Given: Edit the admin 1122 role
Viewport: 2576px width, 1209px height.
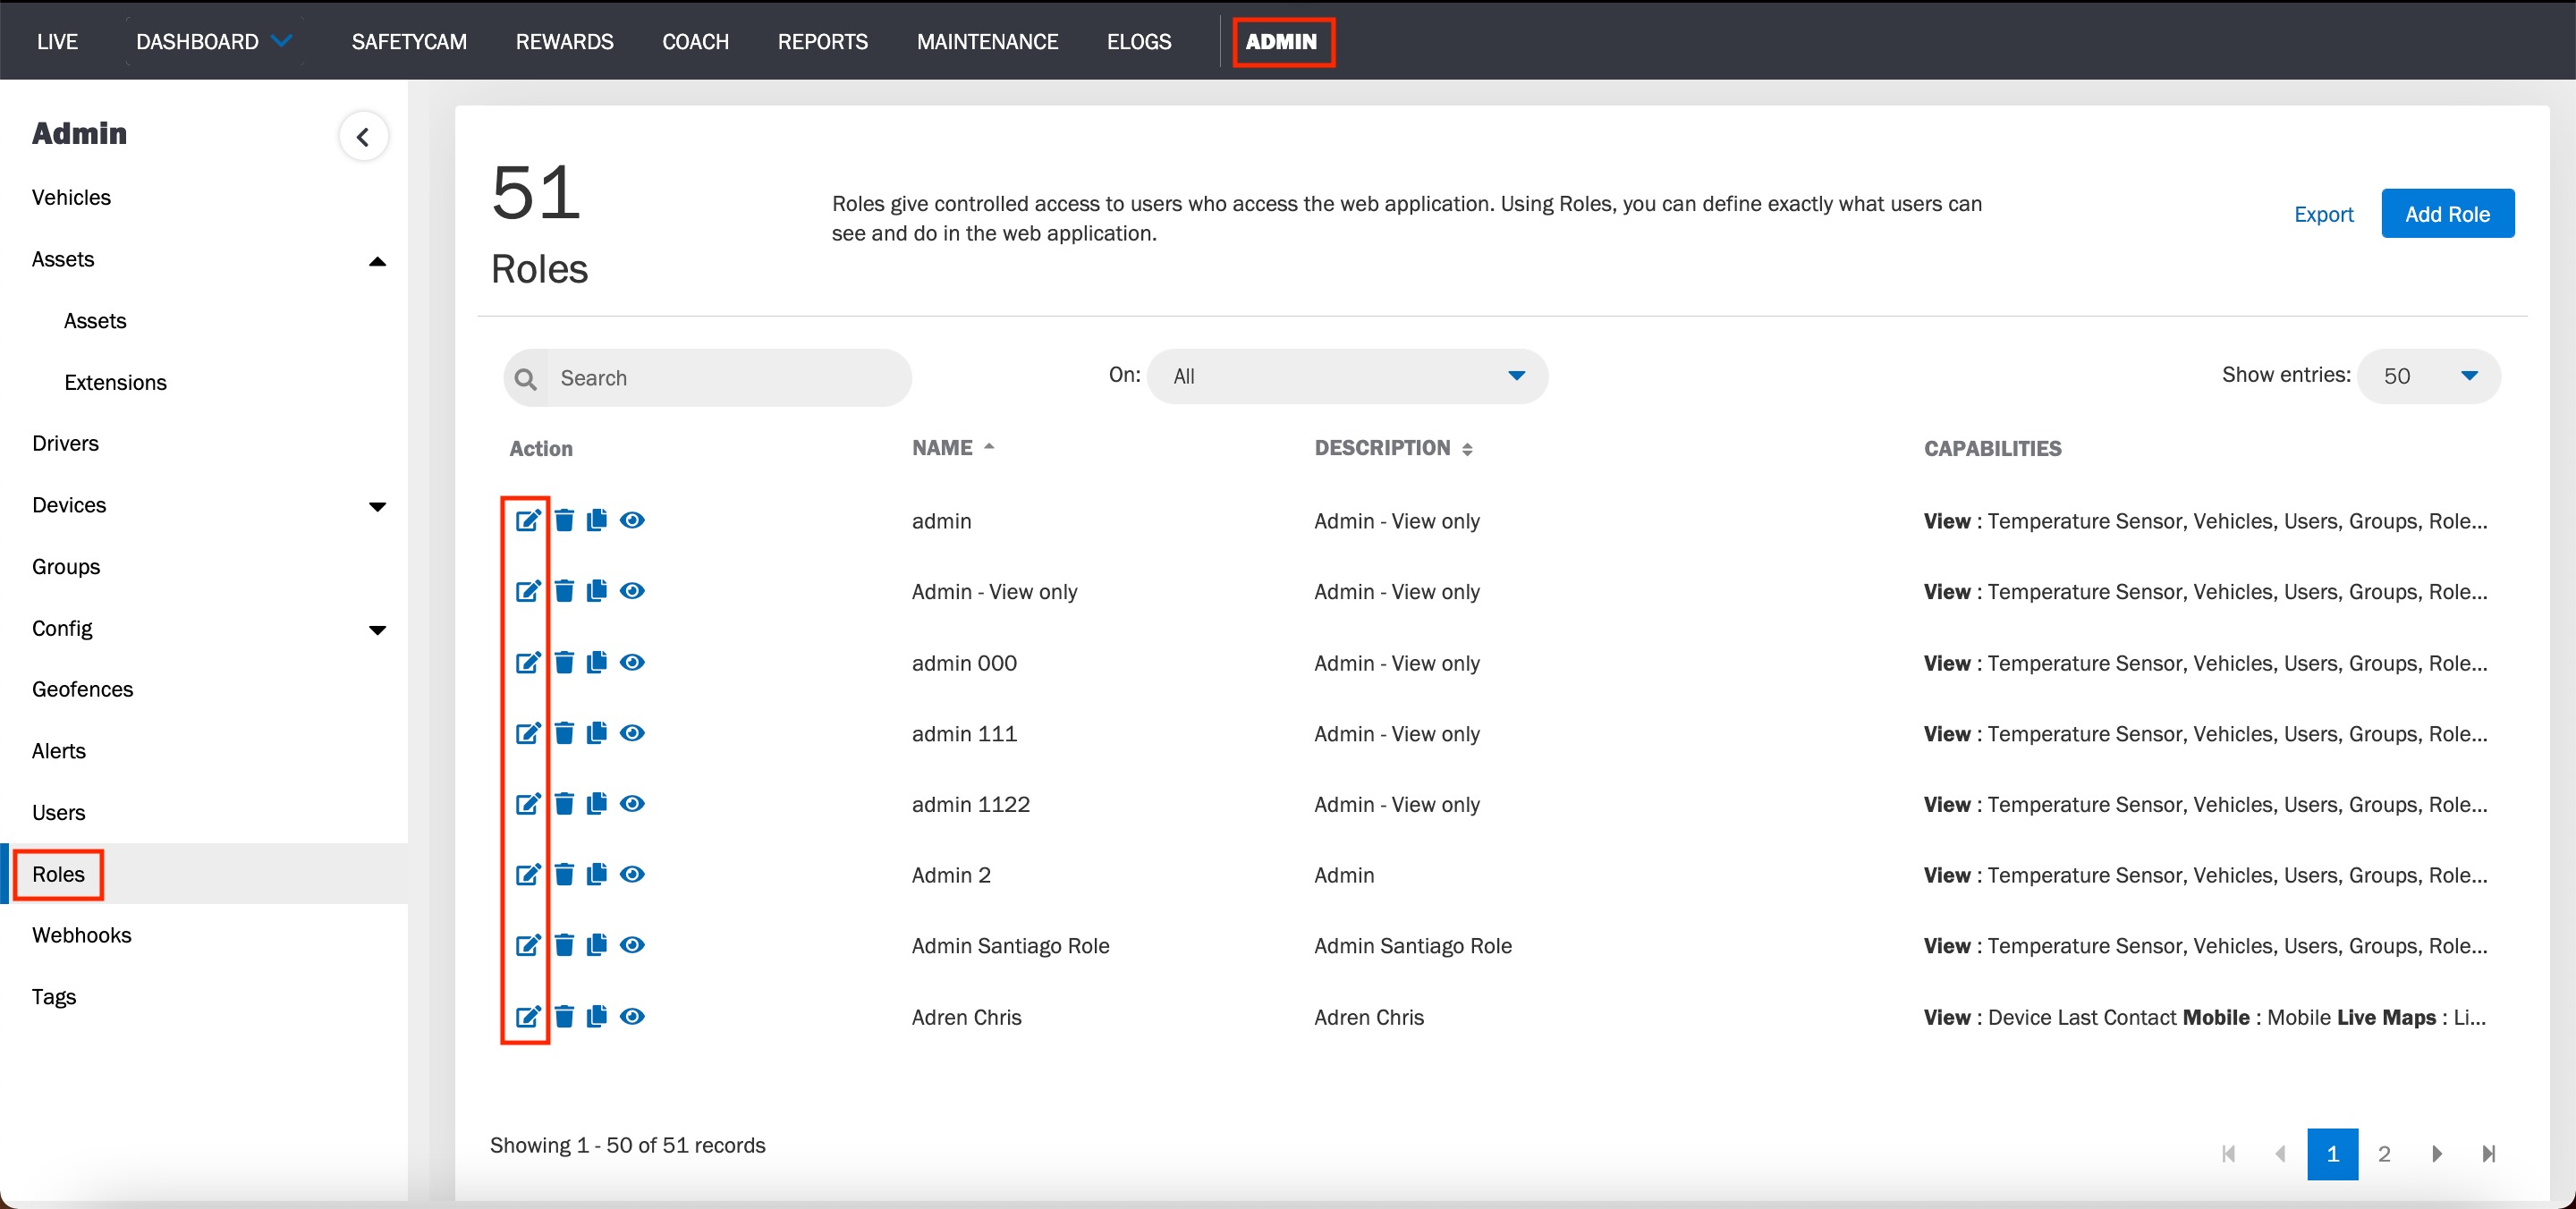Looking at the screenshot, I should pos(528,803).
